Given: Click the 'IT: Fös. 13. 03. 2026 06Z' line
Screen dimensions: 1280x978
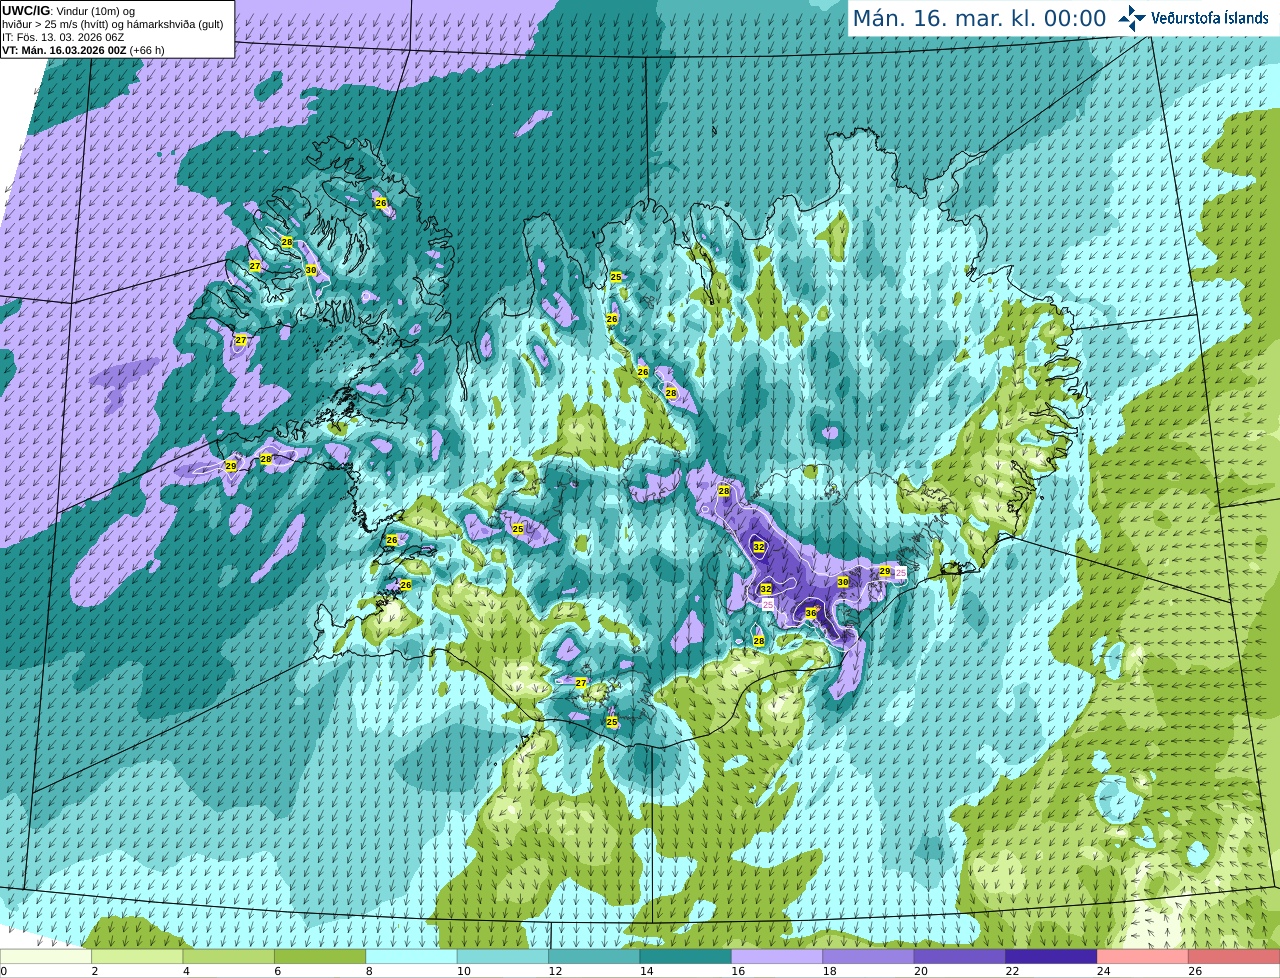Looking at the screenshot, I should pyautogui.click(x=63, y=37).
